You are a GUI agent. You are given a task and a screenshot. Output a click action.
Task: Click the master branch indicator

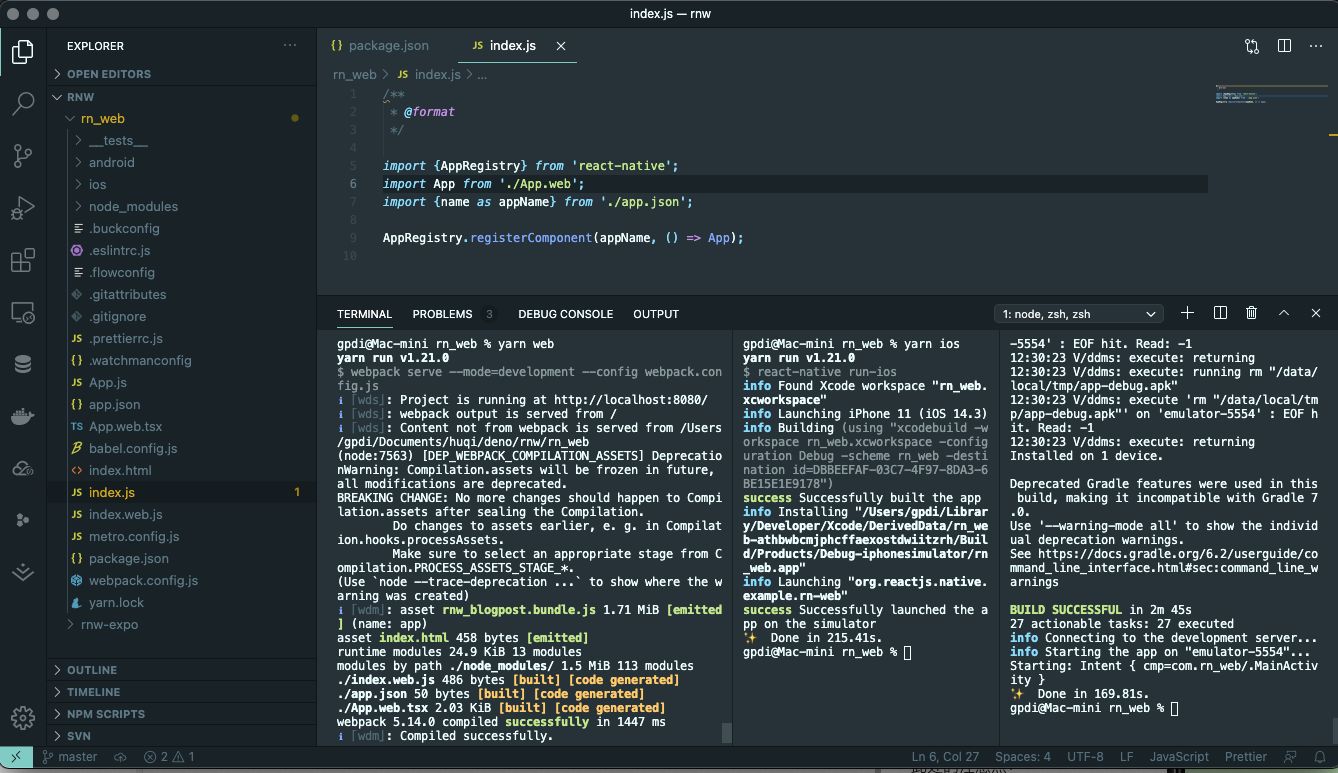[x=69, y=757]
